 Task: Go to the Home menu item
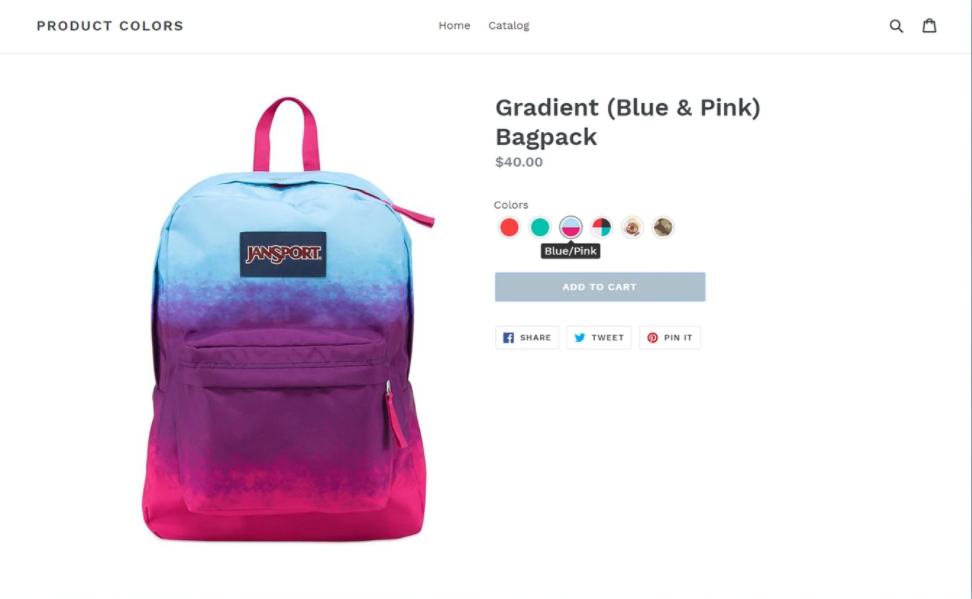454,25
